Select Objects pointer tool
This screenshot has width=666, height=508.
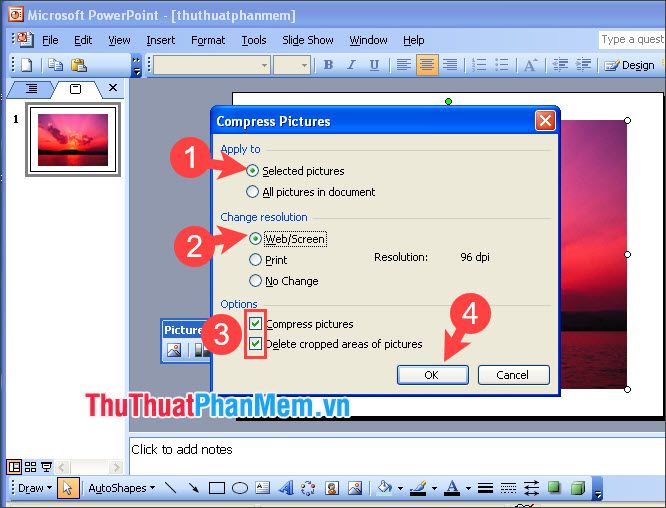coord(68,488)
